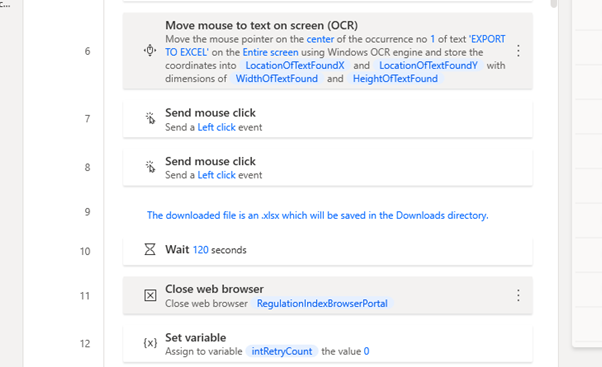
Task: Click the hourglass Wait icon
Action: coord(150,250)
